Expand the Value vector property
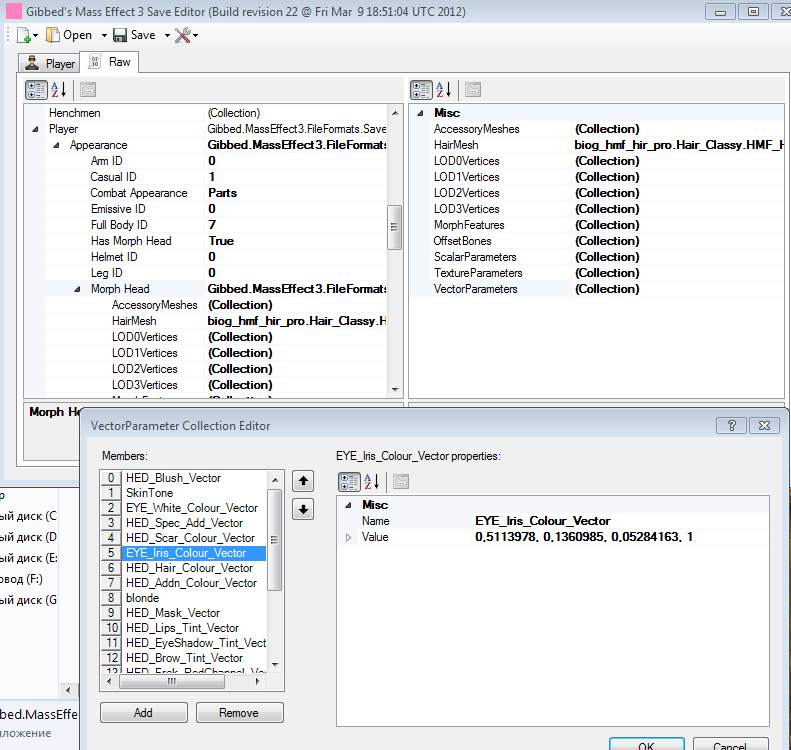Viewport: 791px width, 750px height. click(x=348, y=537)
